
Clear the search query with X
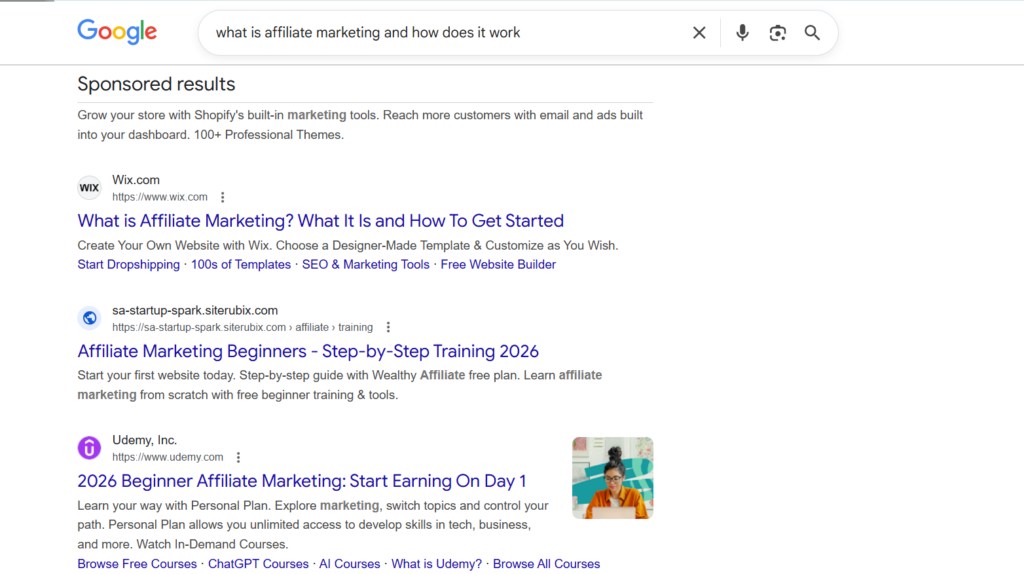click(699, 33)
